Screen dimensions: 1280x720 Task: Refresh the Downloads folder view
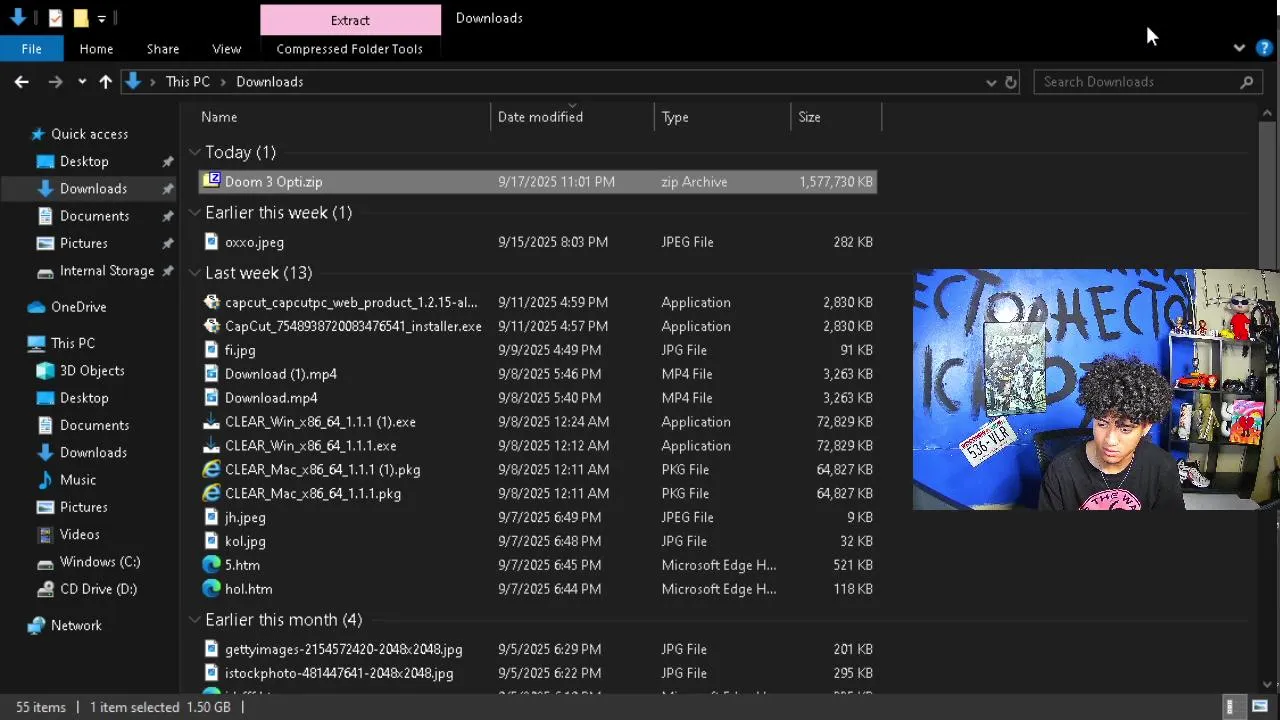tap(1011, 82)
